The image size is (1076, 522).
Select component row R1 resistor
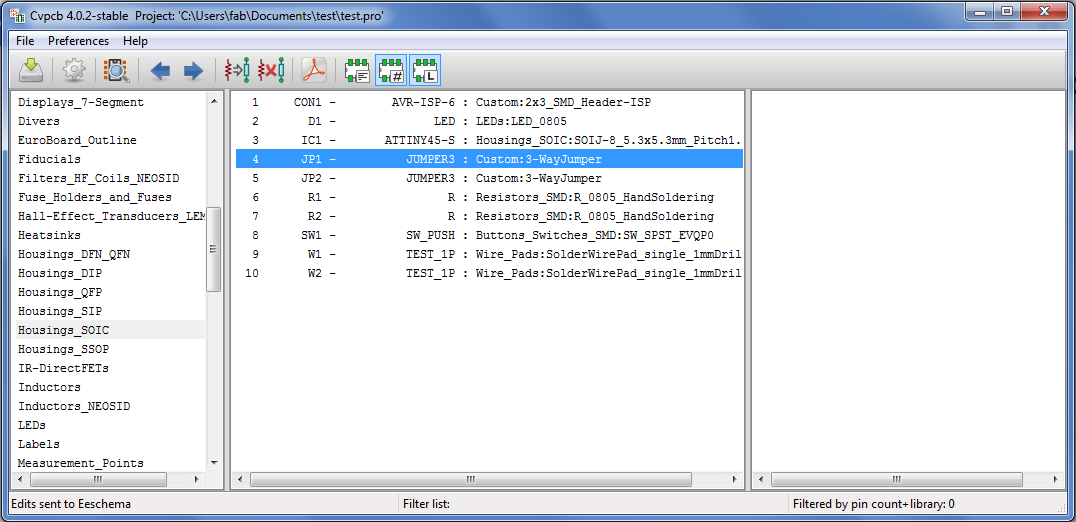click(489, 198)
